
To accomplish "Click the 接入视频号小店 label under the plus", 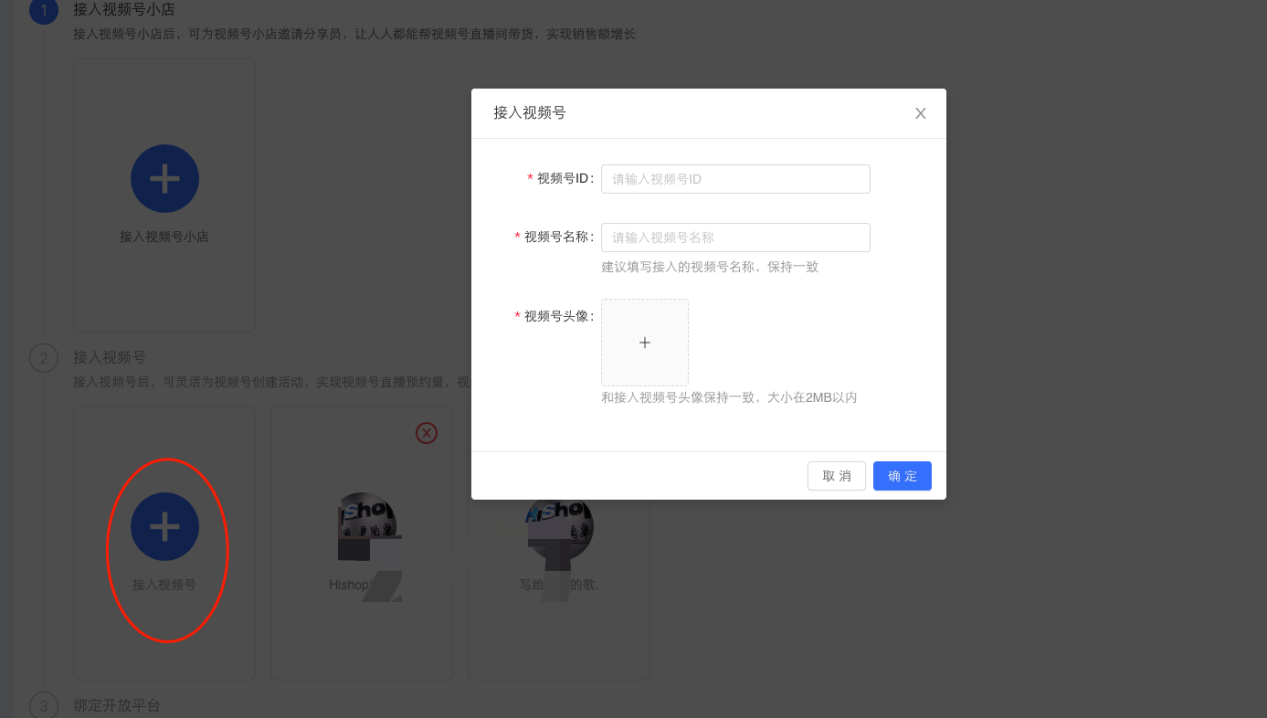I will 164,237.
